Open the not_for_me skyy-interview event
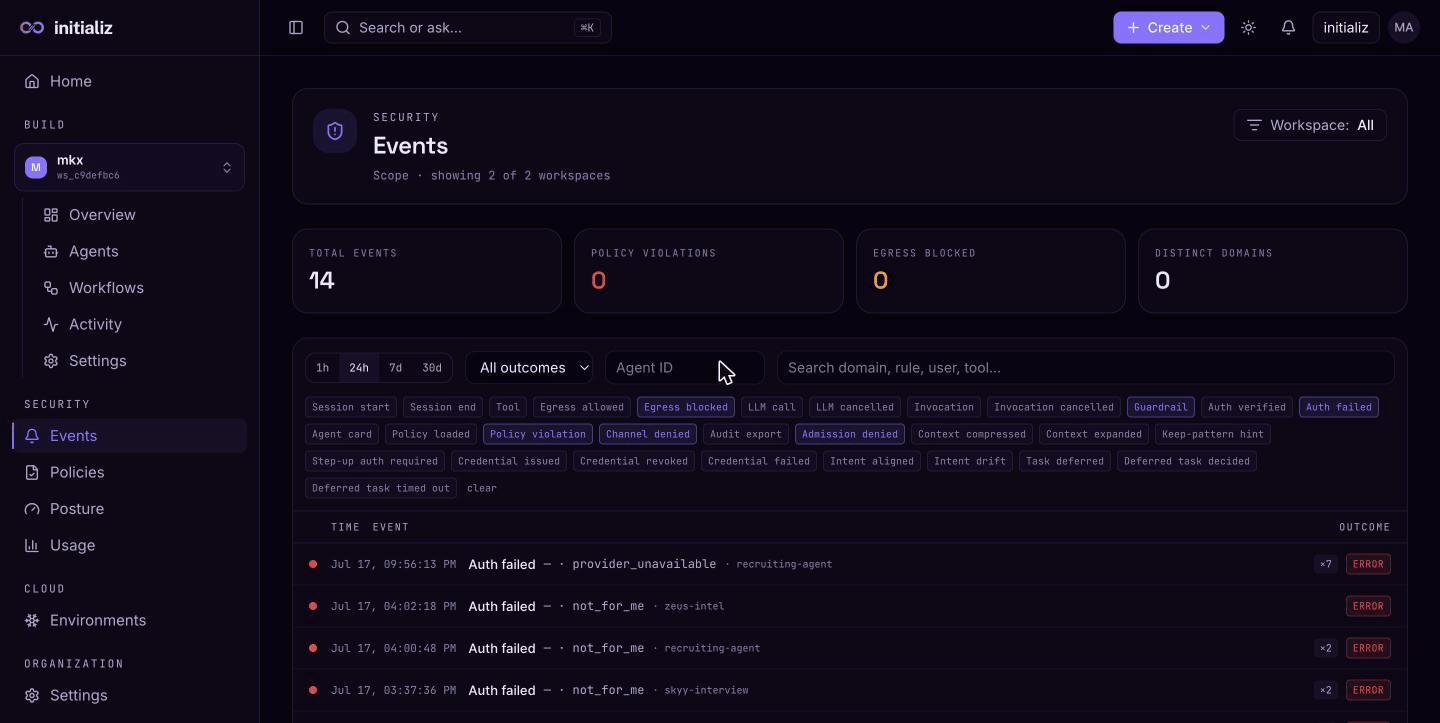Viewport: 1440px width, 723px height. coord(850,690)
